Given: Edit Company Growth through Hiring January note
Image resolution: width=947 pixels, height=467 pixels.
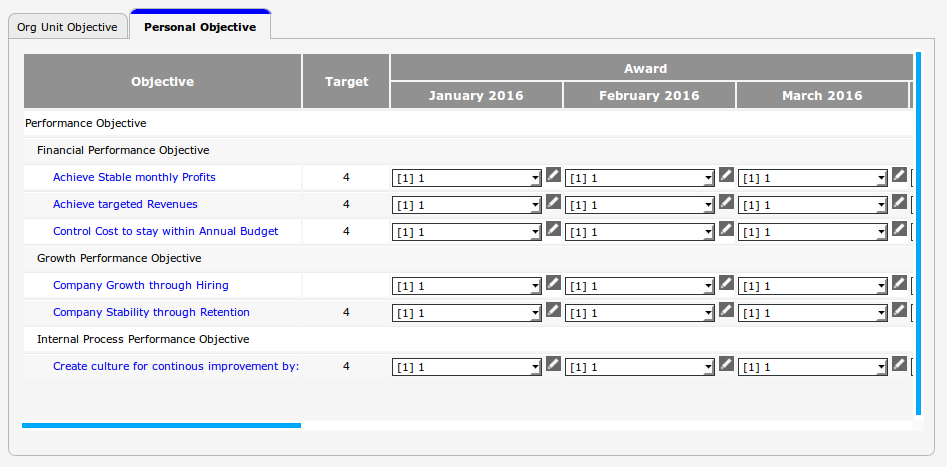Looking at the screenshot, I should [x=553, y=283].
